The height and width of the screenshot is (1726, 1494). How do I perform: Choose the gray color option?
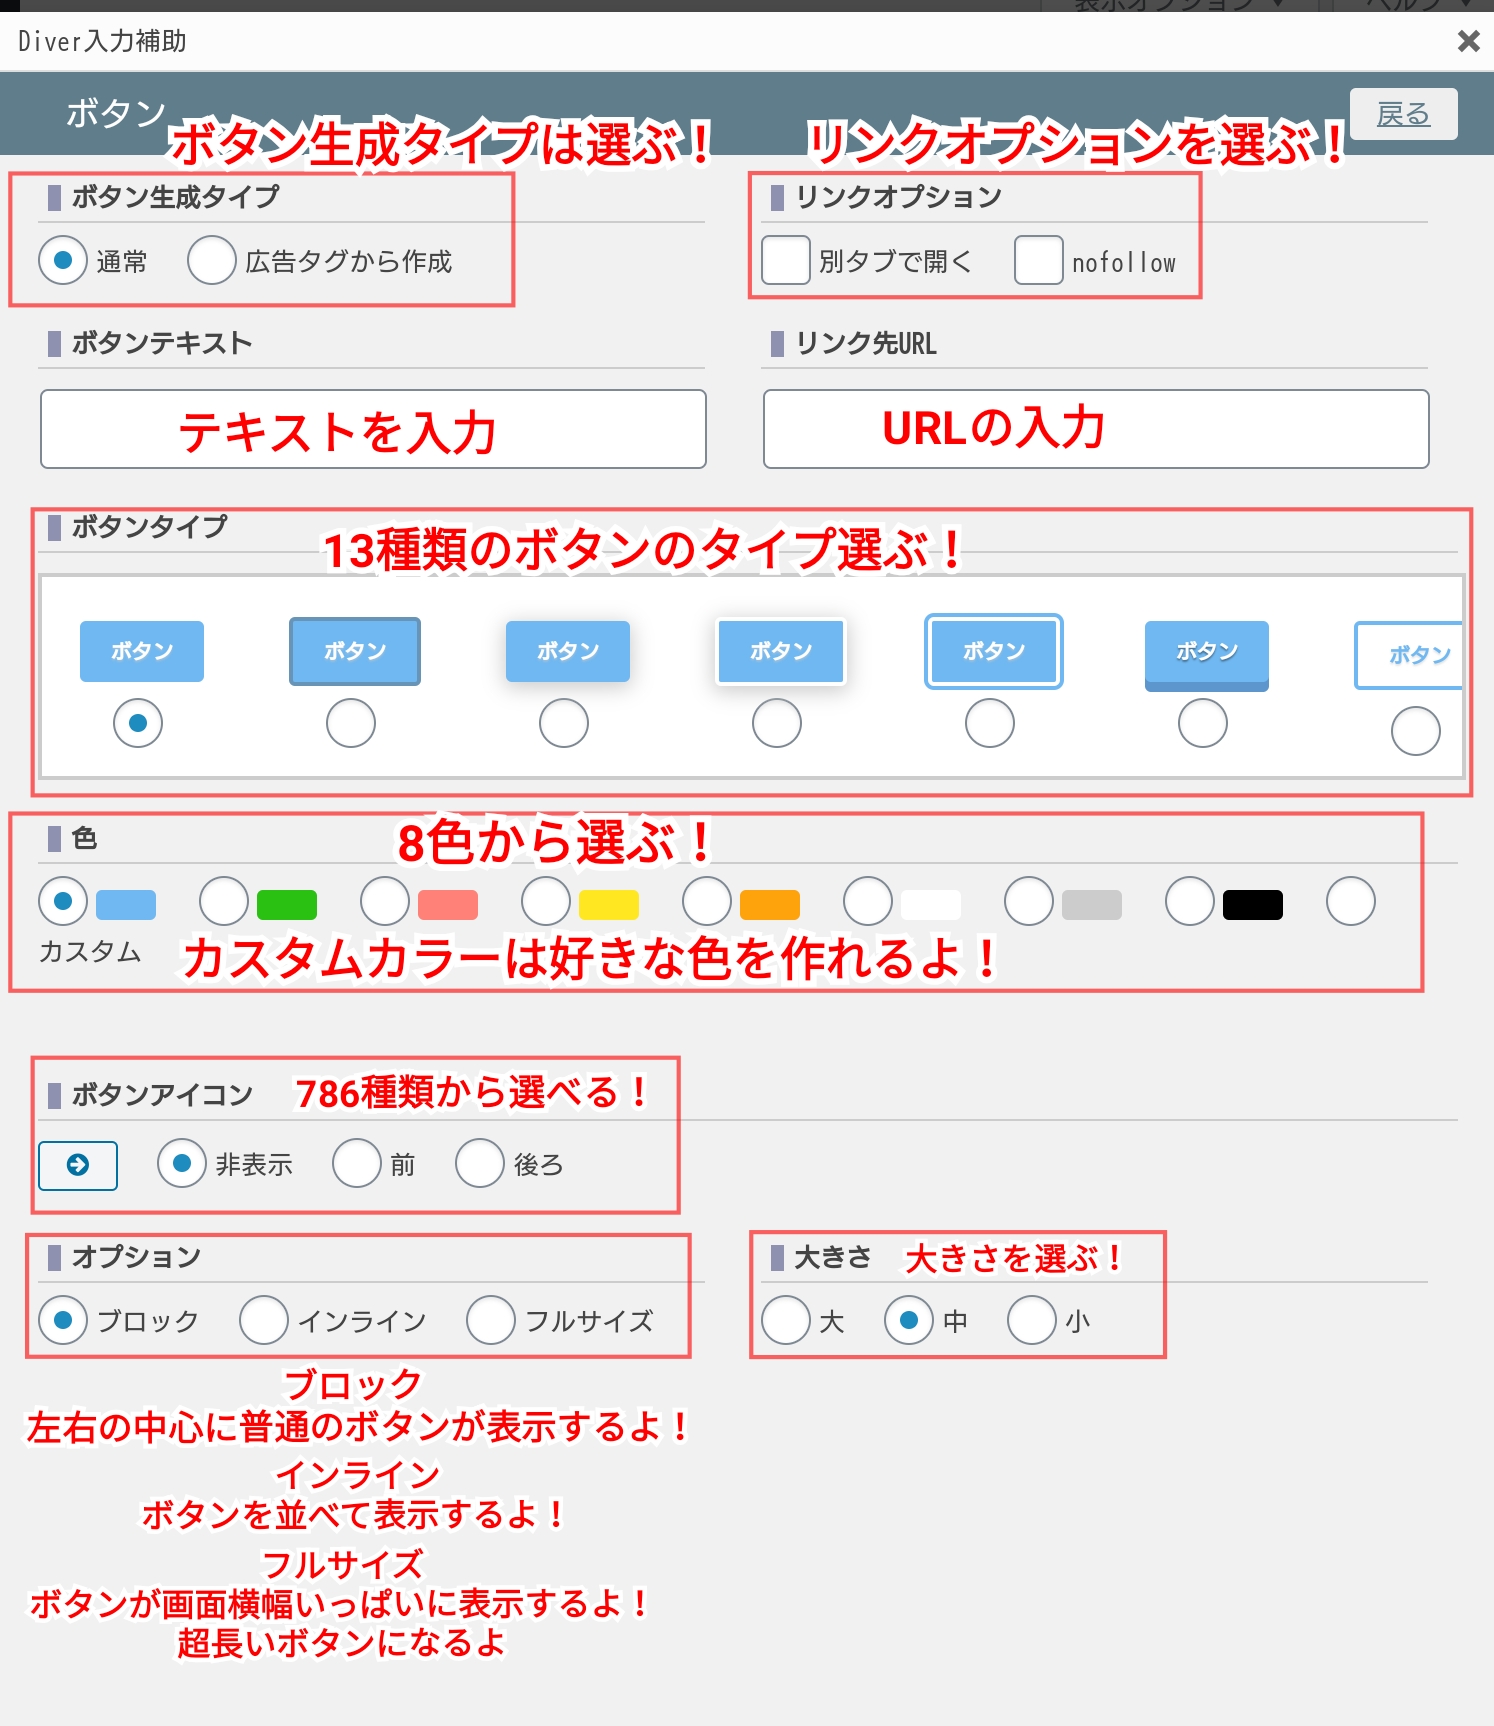tap(1029, 901)
